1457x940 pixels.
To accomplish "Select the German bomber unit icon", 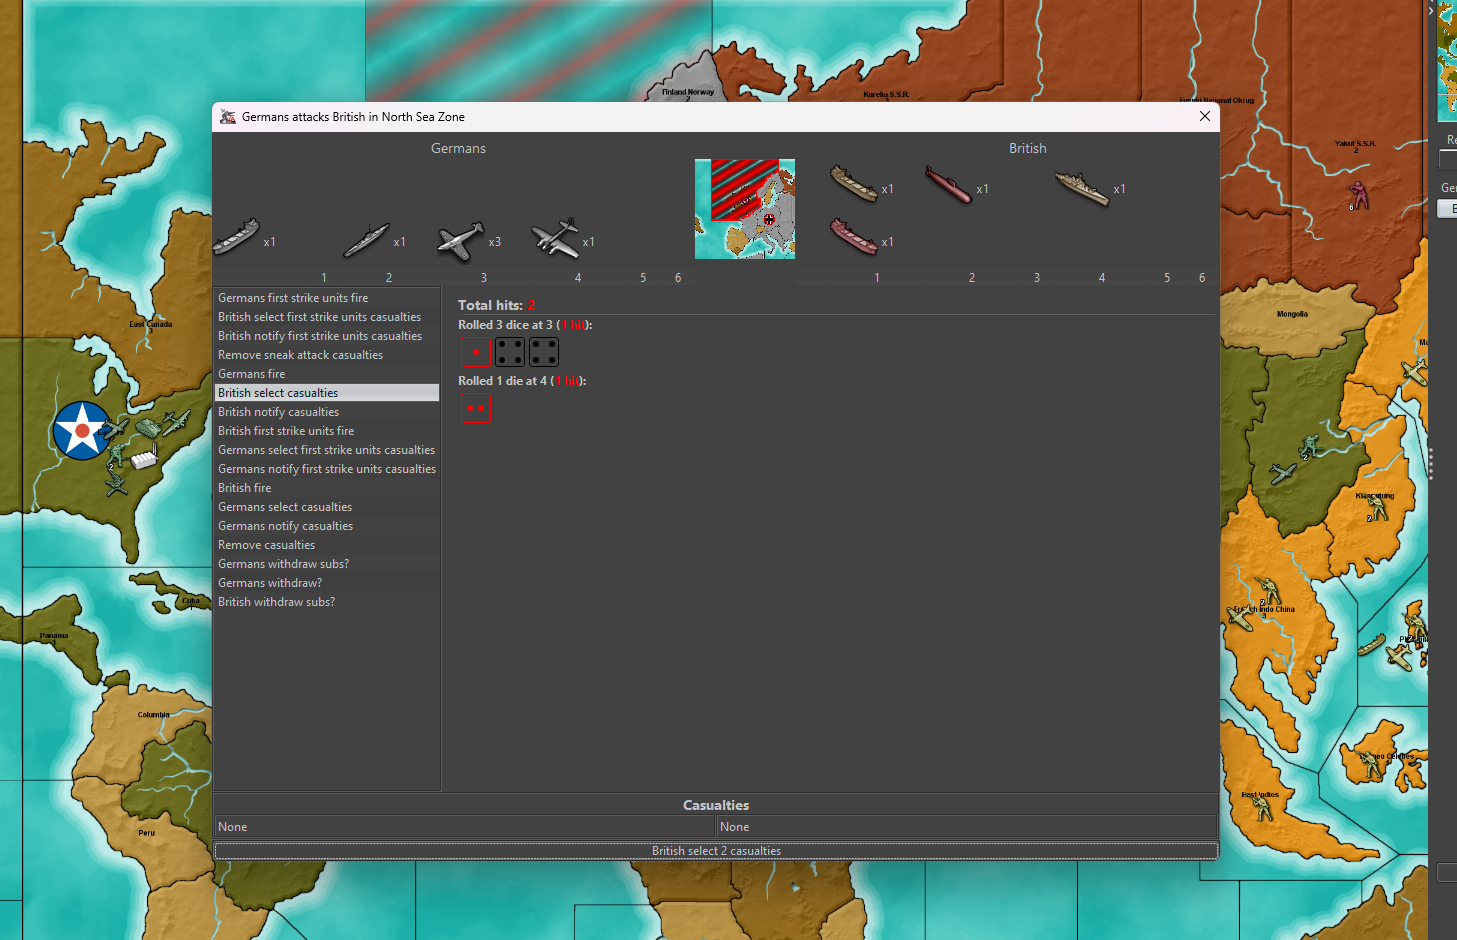I will [555, 239].
